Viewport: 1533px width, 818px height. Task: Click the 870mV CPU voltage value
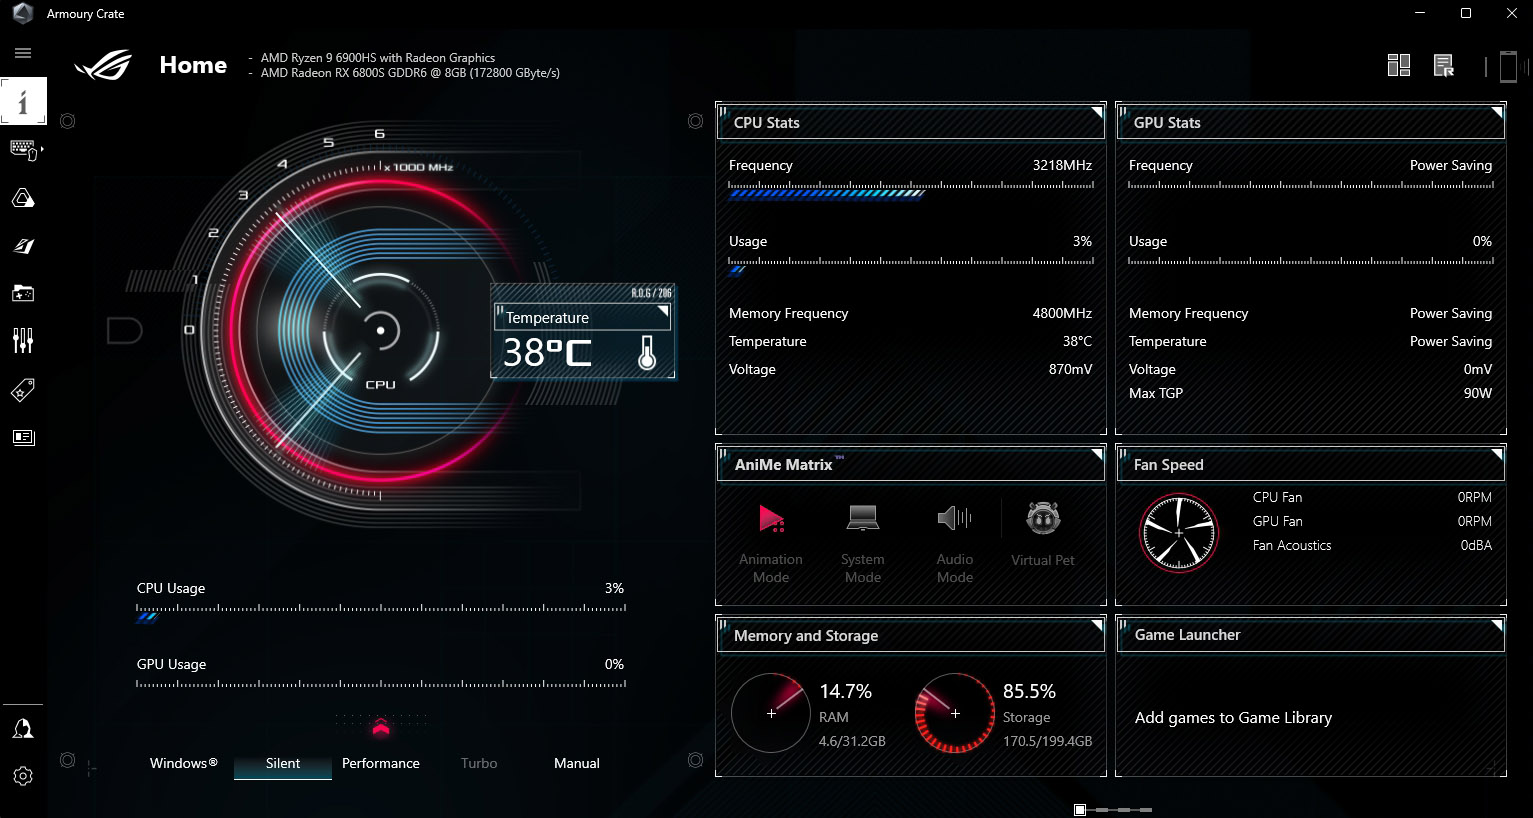pyautogui.click(x=1070, y=369)
